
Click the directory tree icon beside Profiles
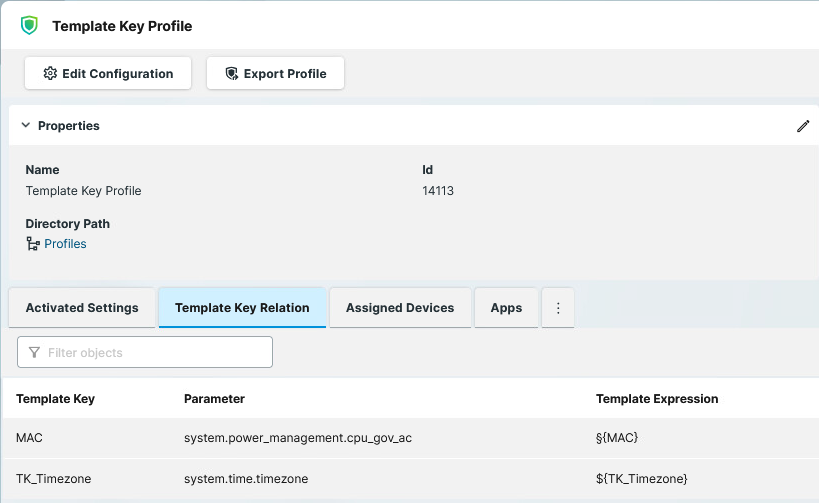[33, 244]
